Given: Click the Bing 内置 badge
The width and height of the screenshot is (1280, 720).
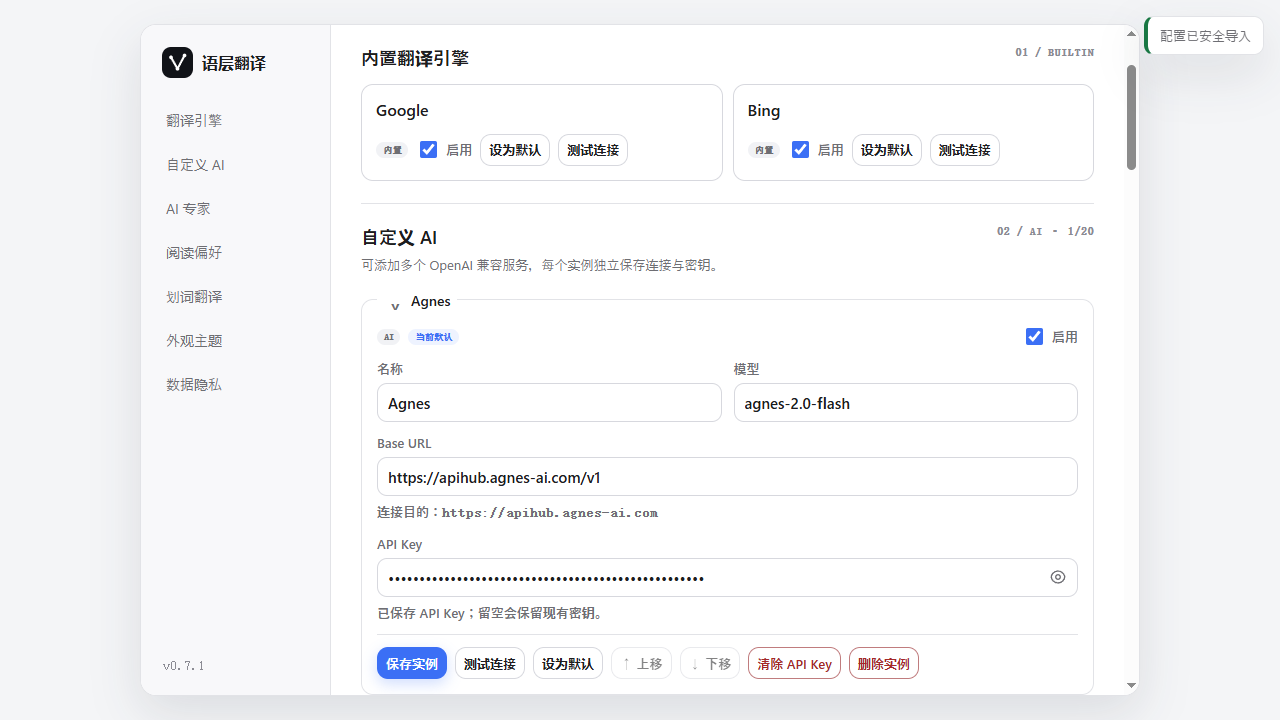Looking at the screenshot, I should tap(764, 150).
